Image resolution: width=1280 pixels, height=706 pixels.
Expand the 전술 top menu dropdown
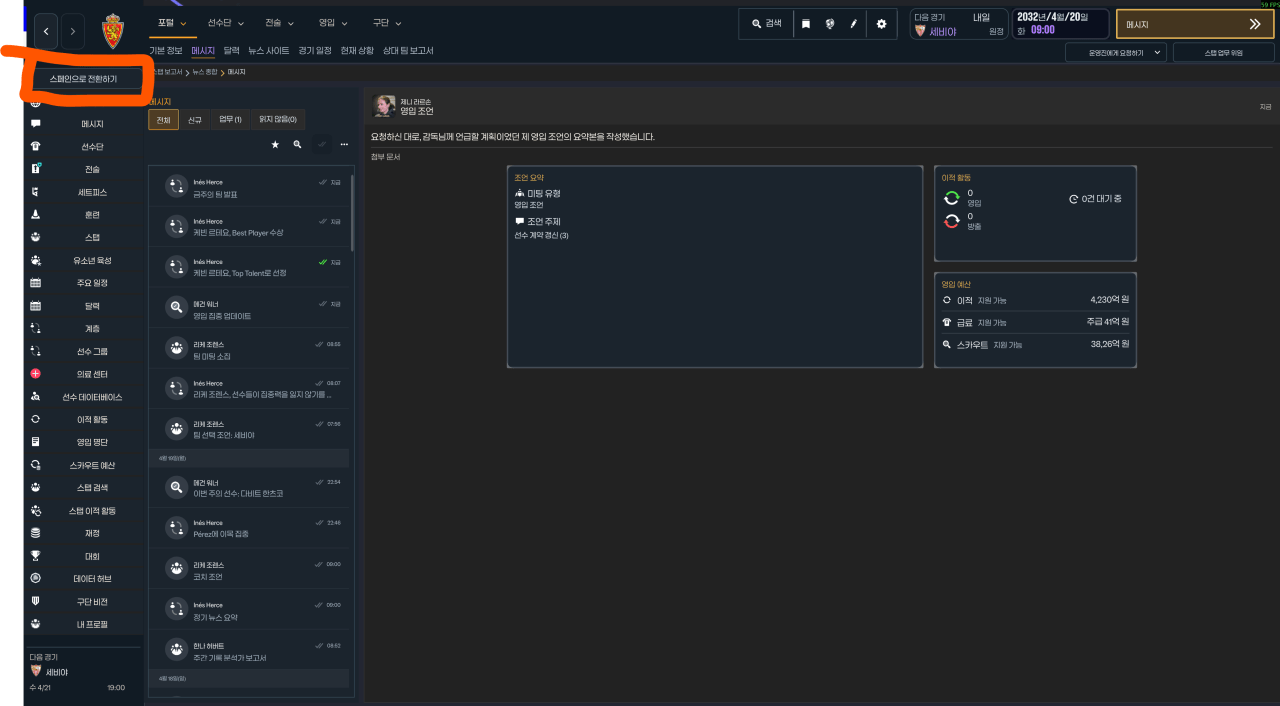[281, 22]
